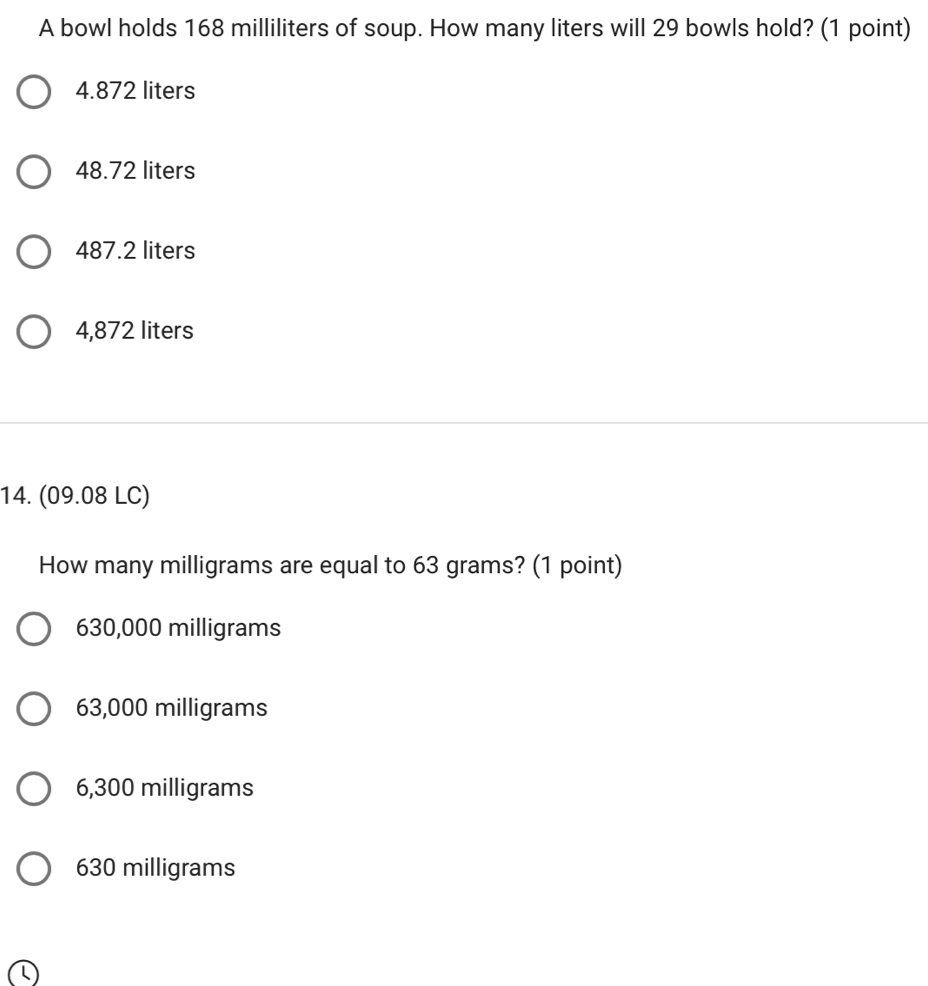
Task: Click the "4,872 liters" answer text
Action: click(135, 330)
